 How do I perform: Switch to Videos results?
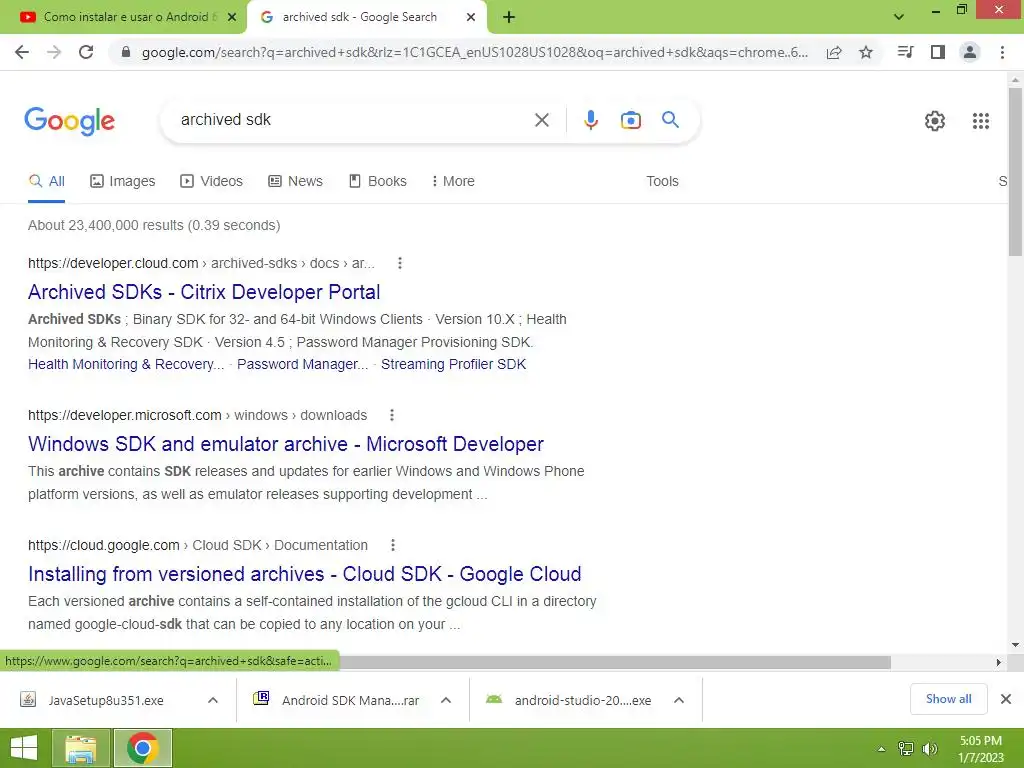(x=212, y=182)
